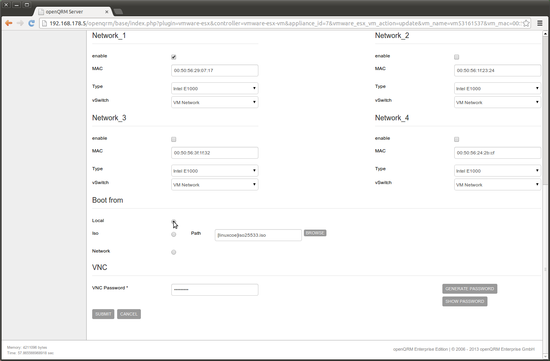The height and width of the screenshot is (361, 550).
Task: Select Network boot radio button
Action: (x=174, y=252)
